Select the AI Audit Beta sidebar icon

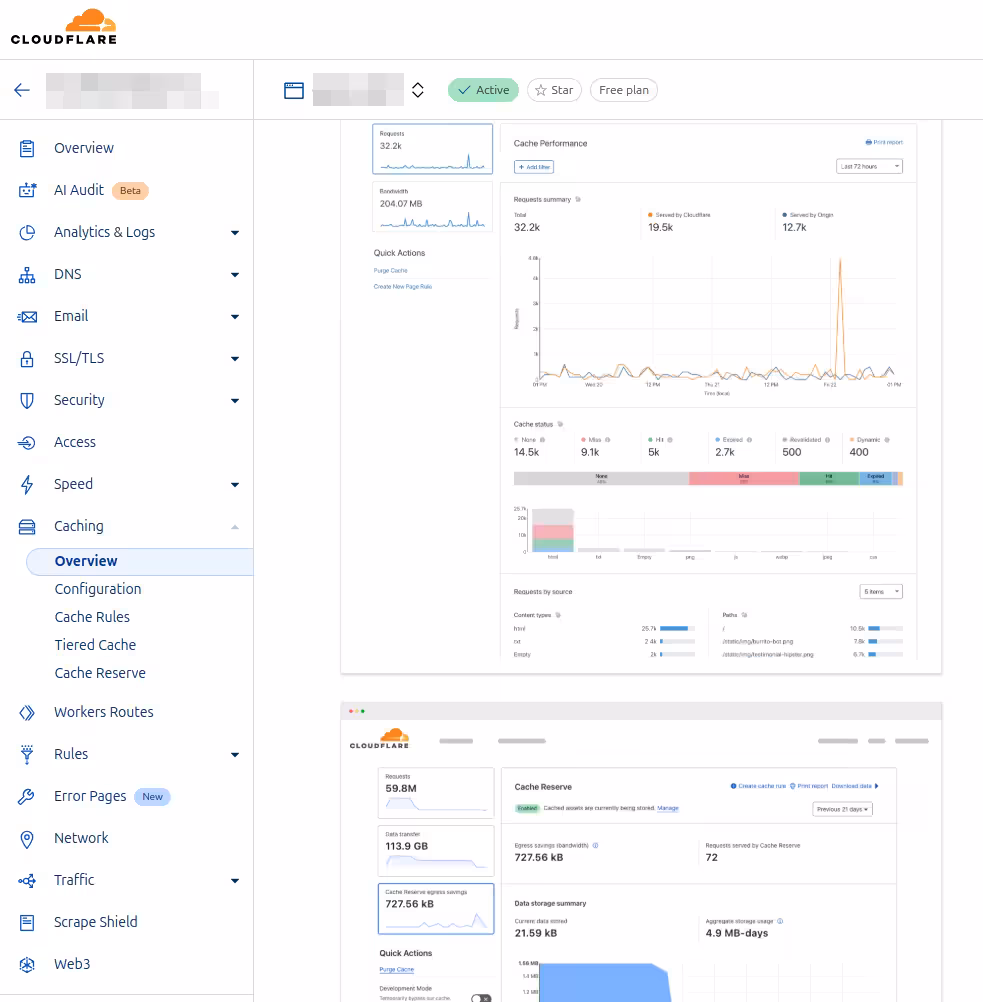click(29, 189)
